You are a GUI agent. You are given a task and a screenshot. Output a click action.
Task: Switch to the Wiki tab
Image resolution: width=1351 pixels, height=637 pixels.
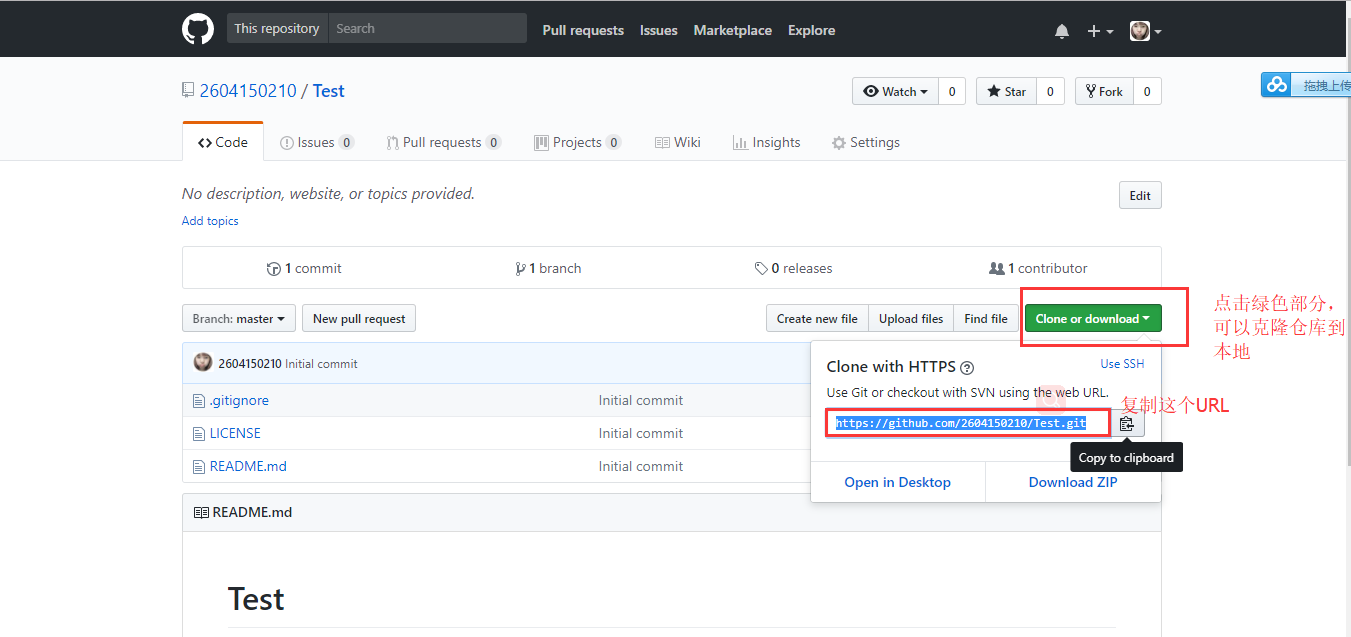click(678, 142)
